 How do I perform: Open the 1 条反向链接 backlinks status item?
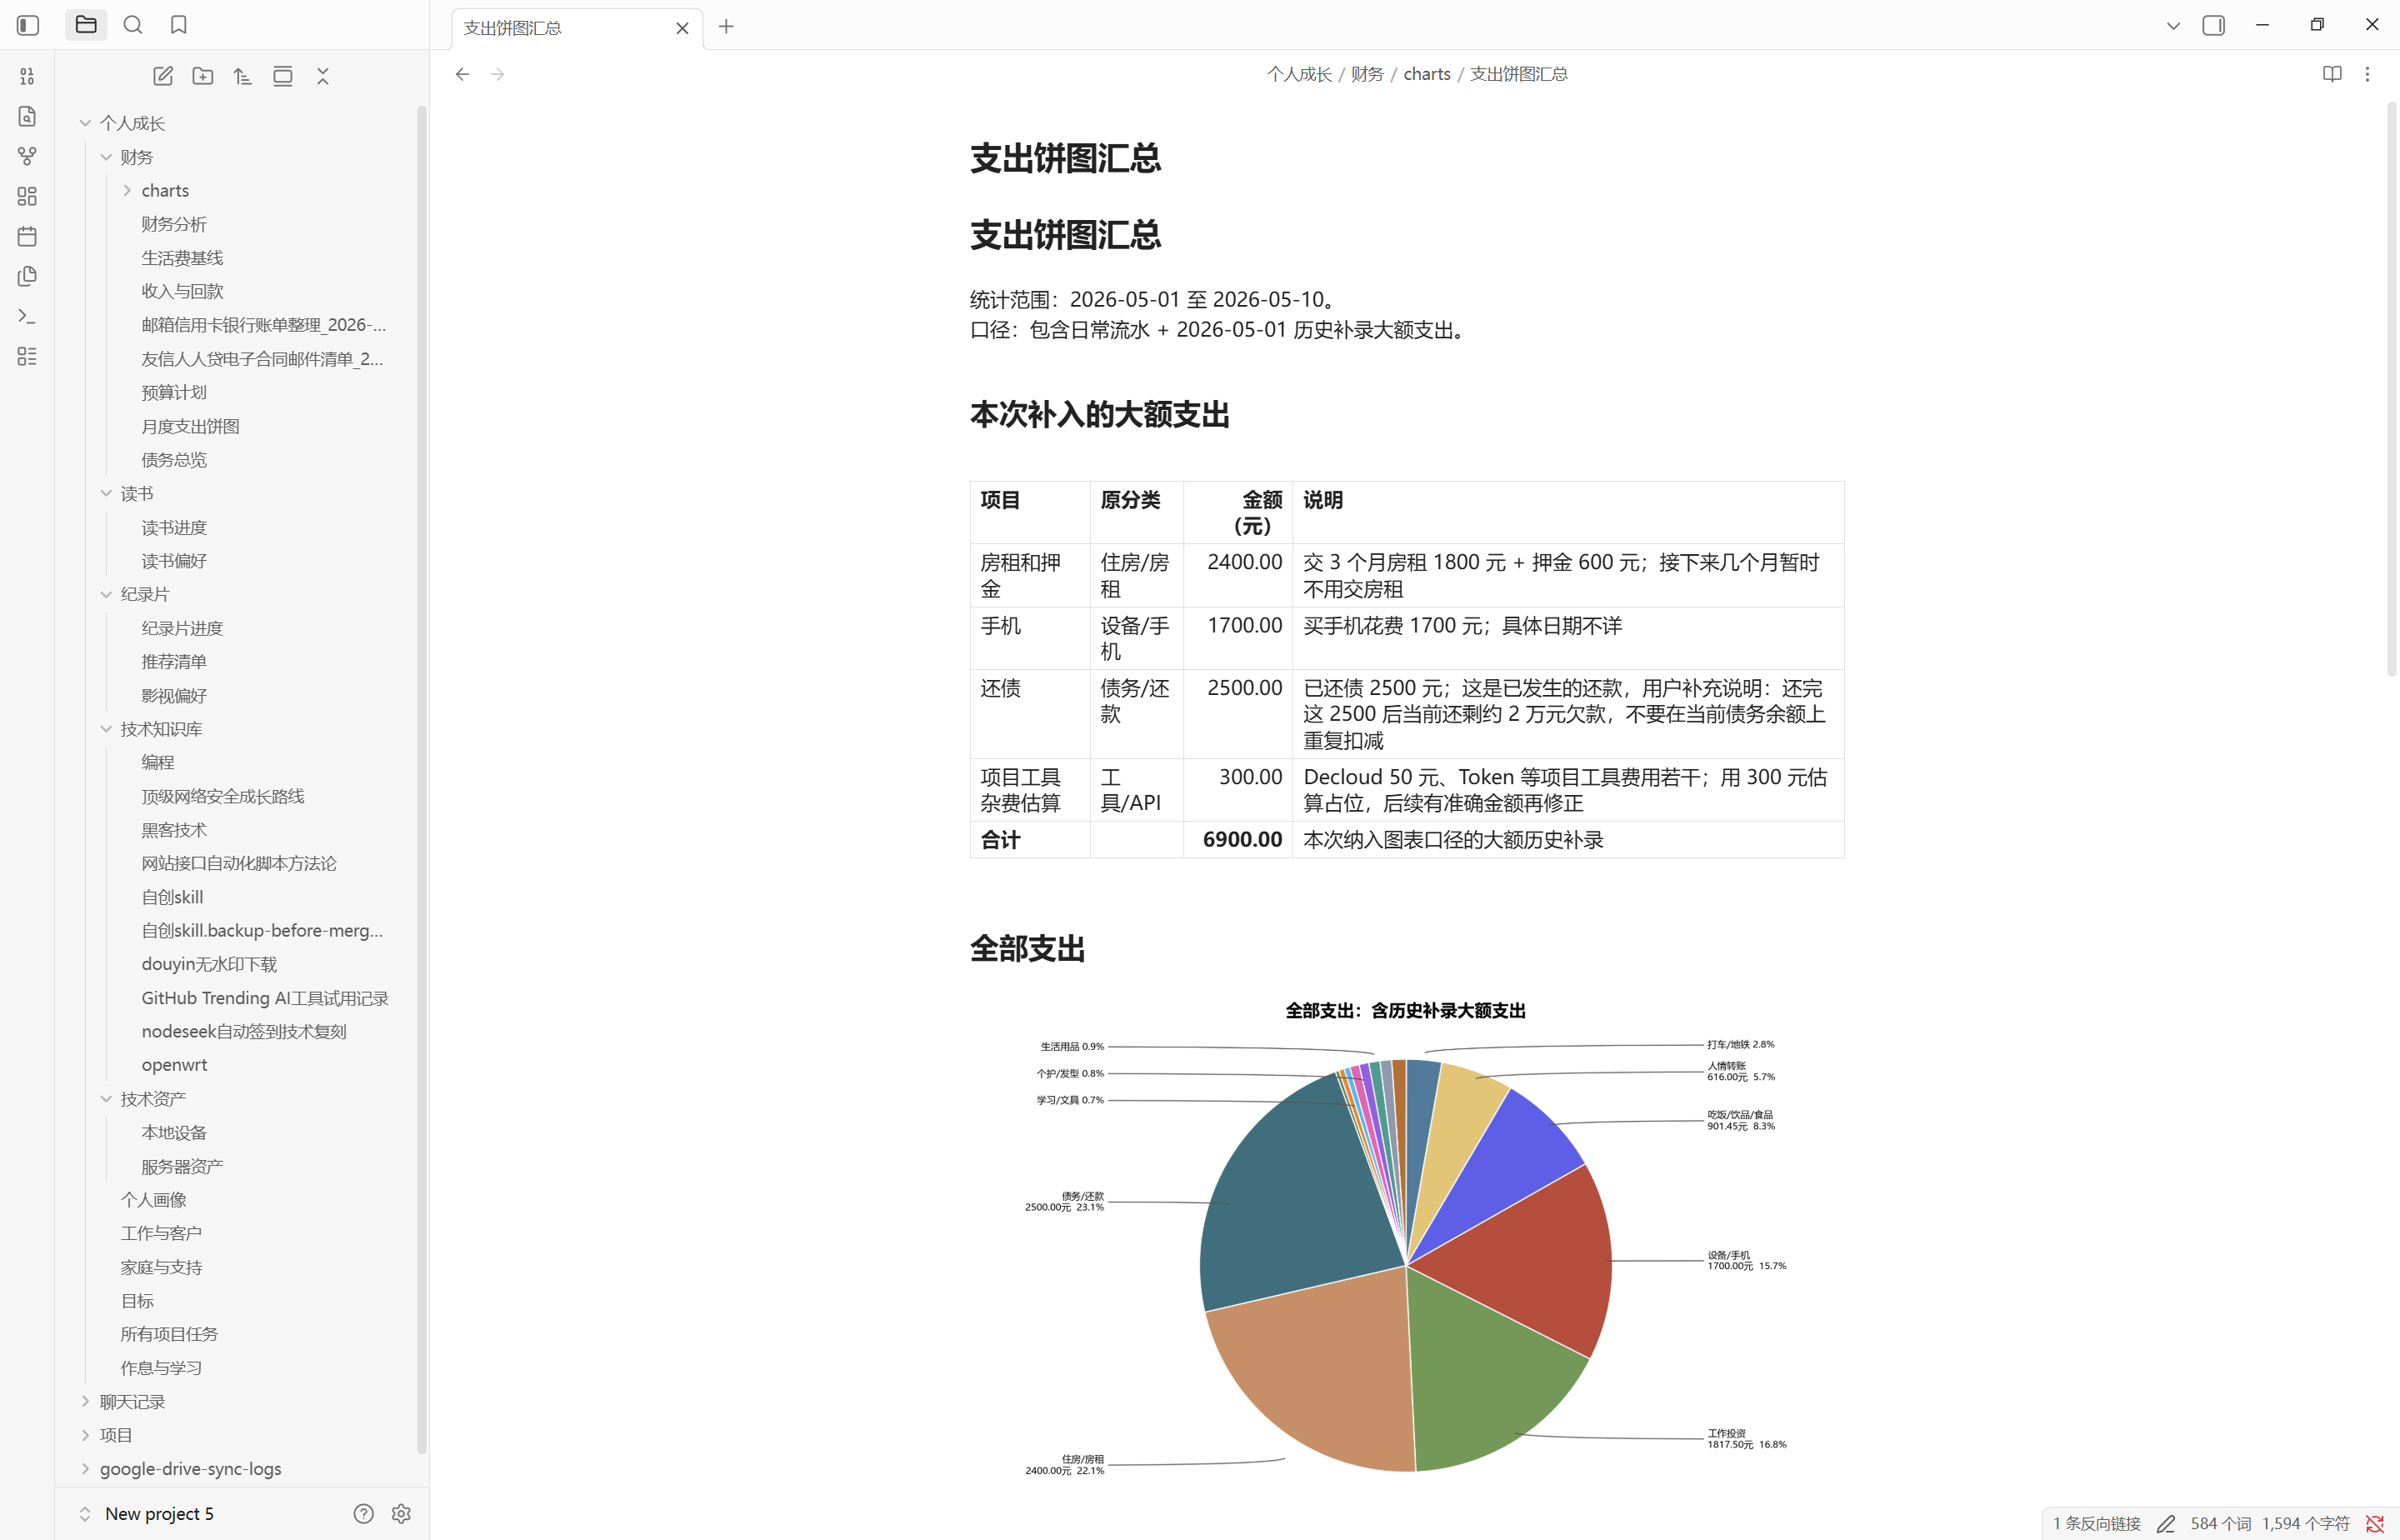(x=2097, y=1524)
